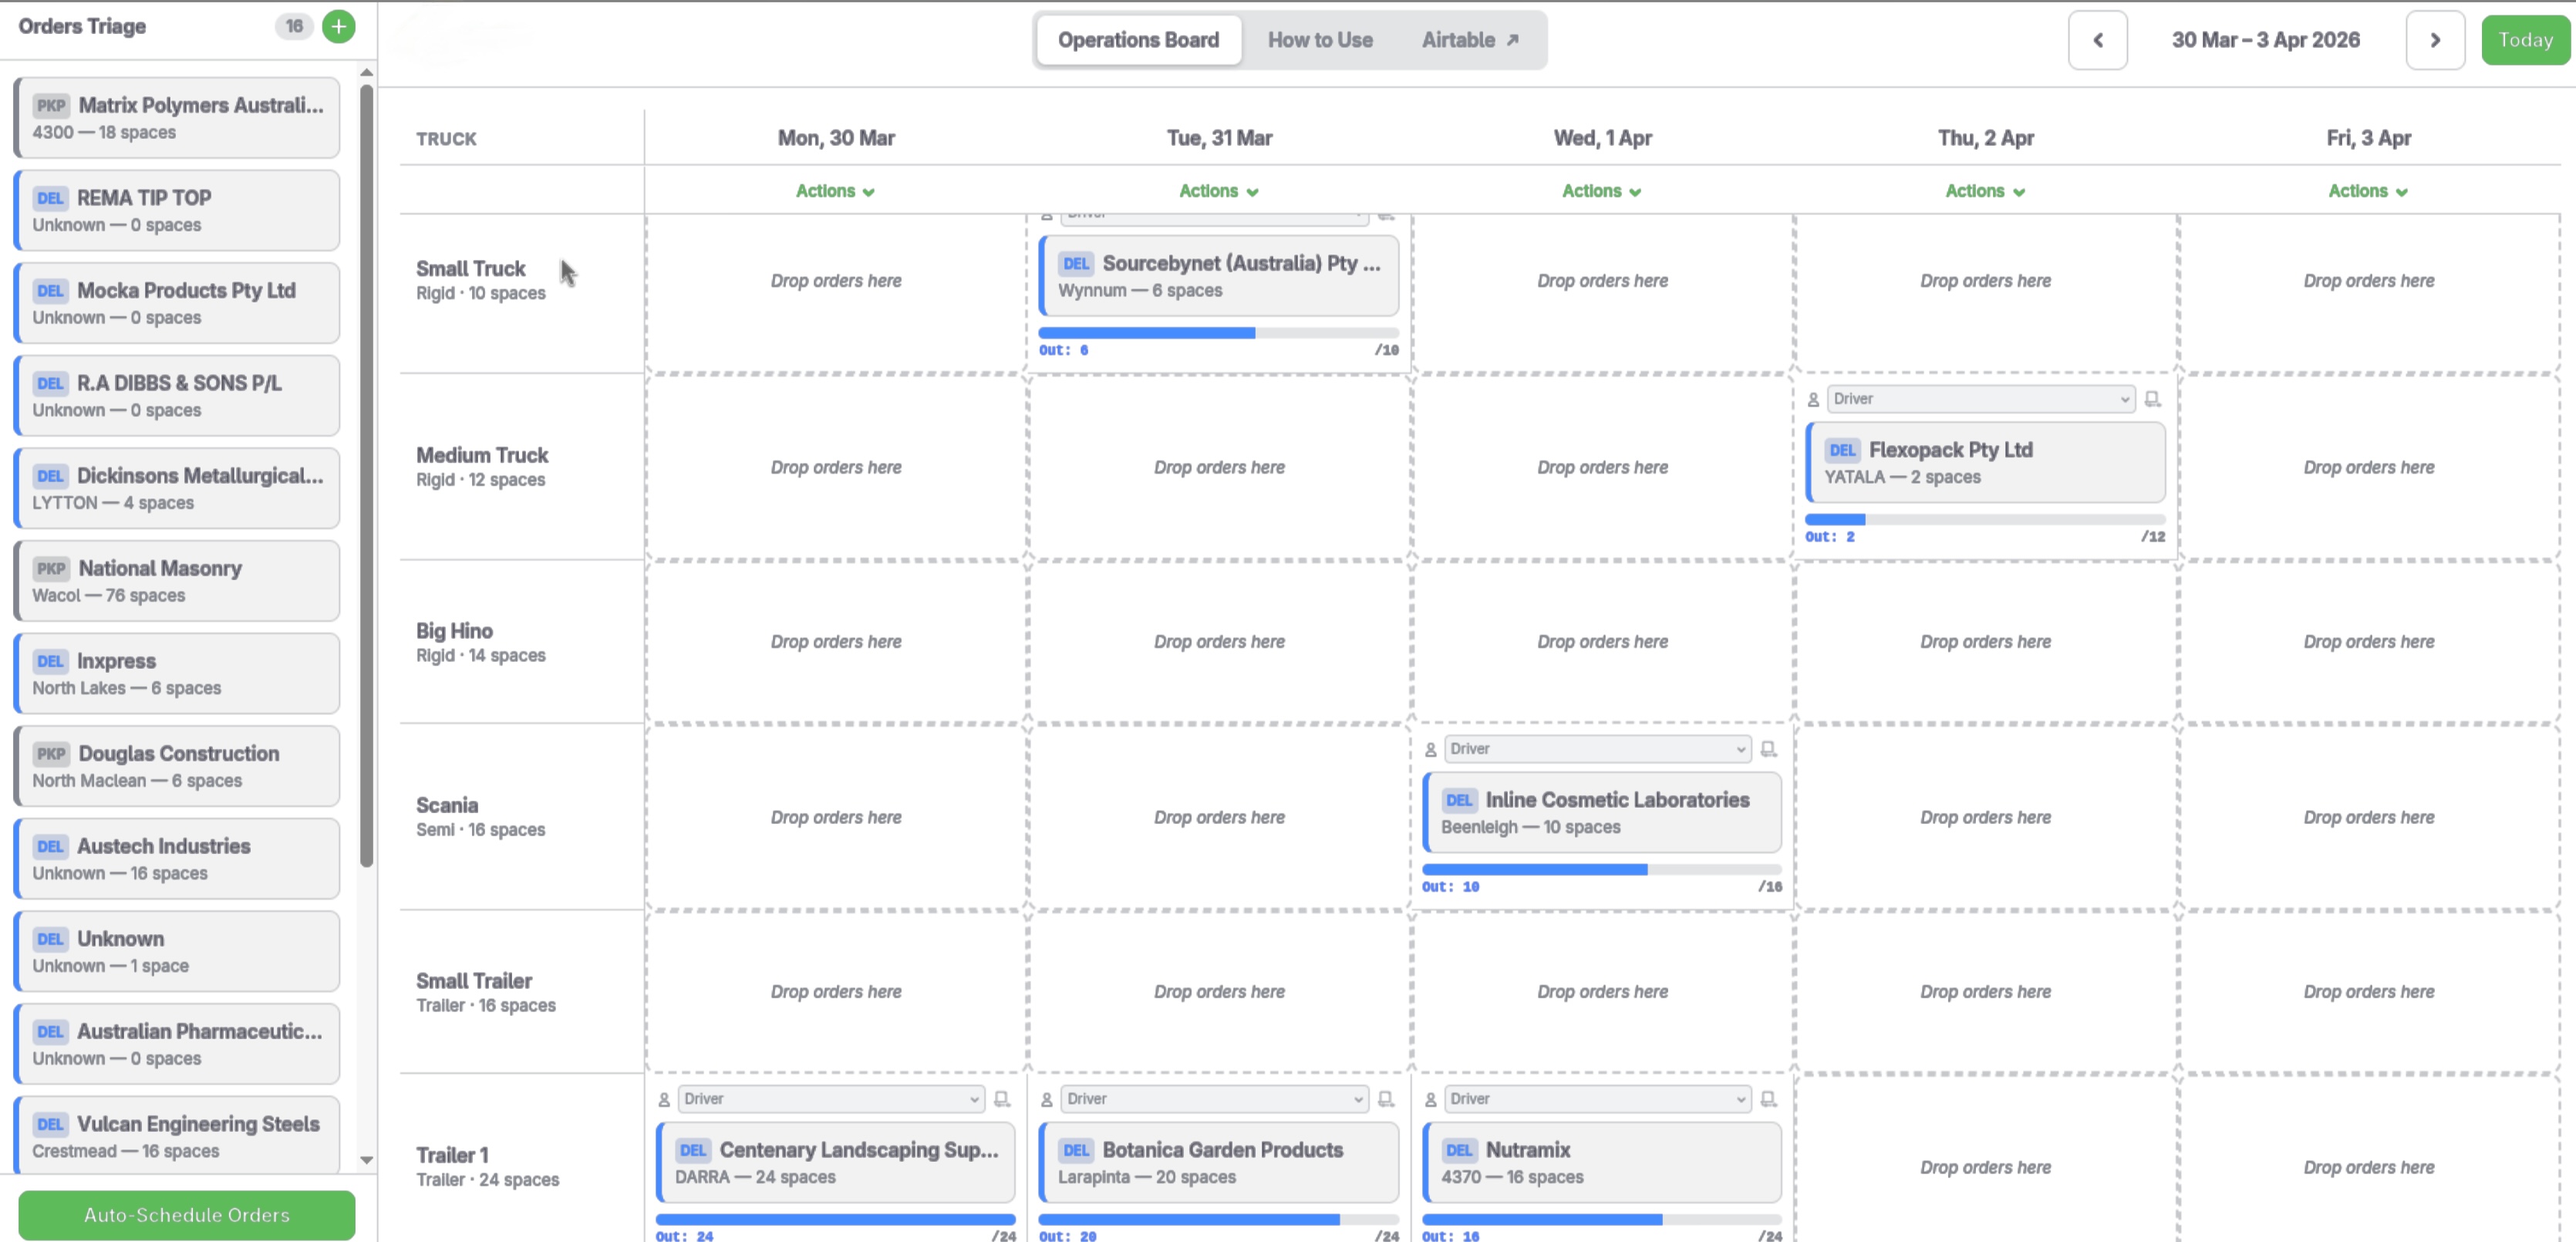Click the trailer icon beside Flexopack driver dropdown
Image resolution: width=2576 pixels, height=1242 pixels.
click(2152, 399)
